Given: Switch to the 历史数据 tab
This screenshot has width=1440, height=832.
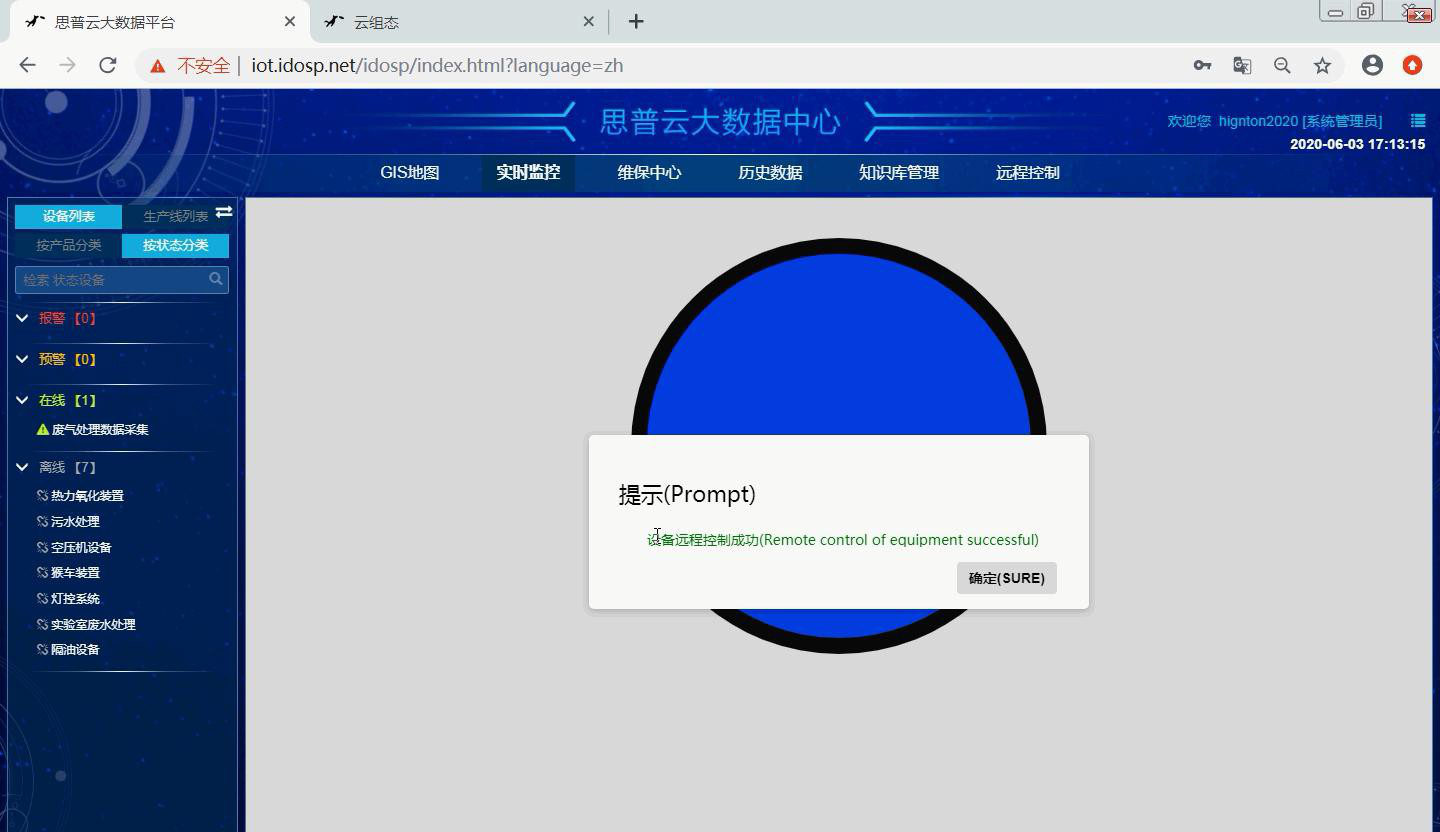Looking at the screenshot, I should tap(769, 172).
